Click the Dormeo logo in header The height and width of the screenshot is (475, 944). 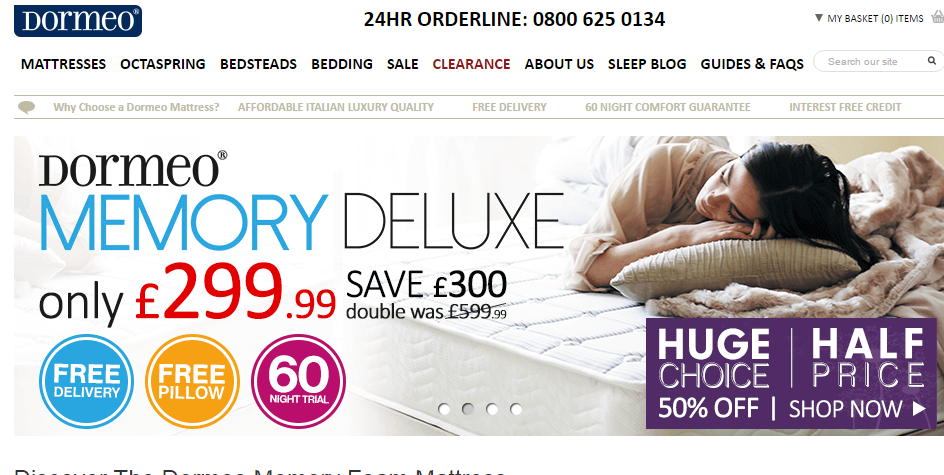coord(78,20)
